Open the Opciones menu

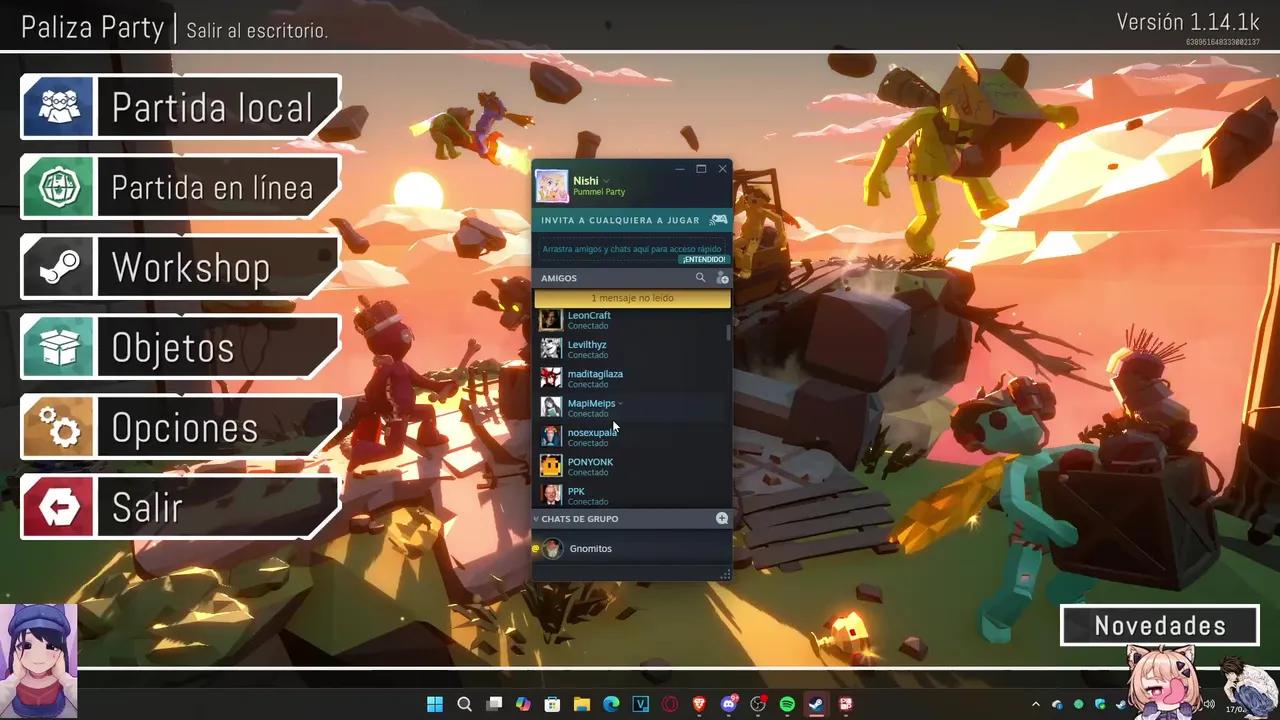click(180, 427)
